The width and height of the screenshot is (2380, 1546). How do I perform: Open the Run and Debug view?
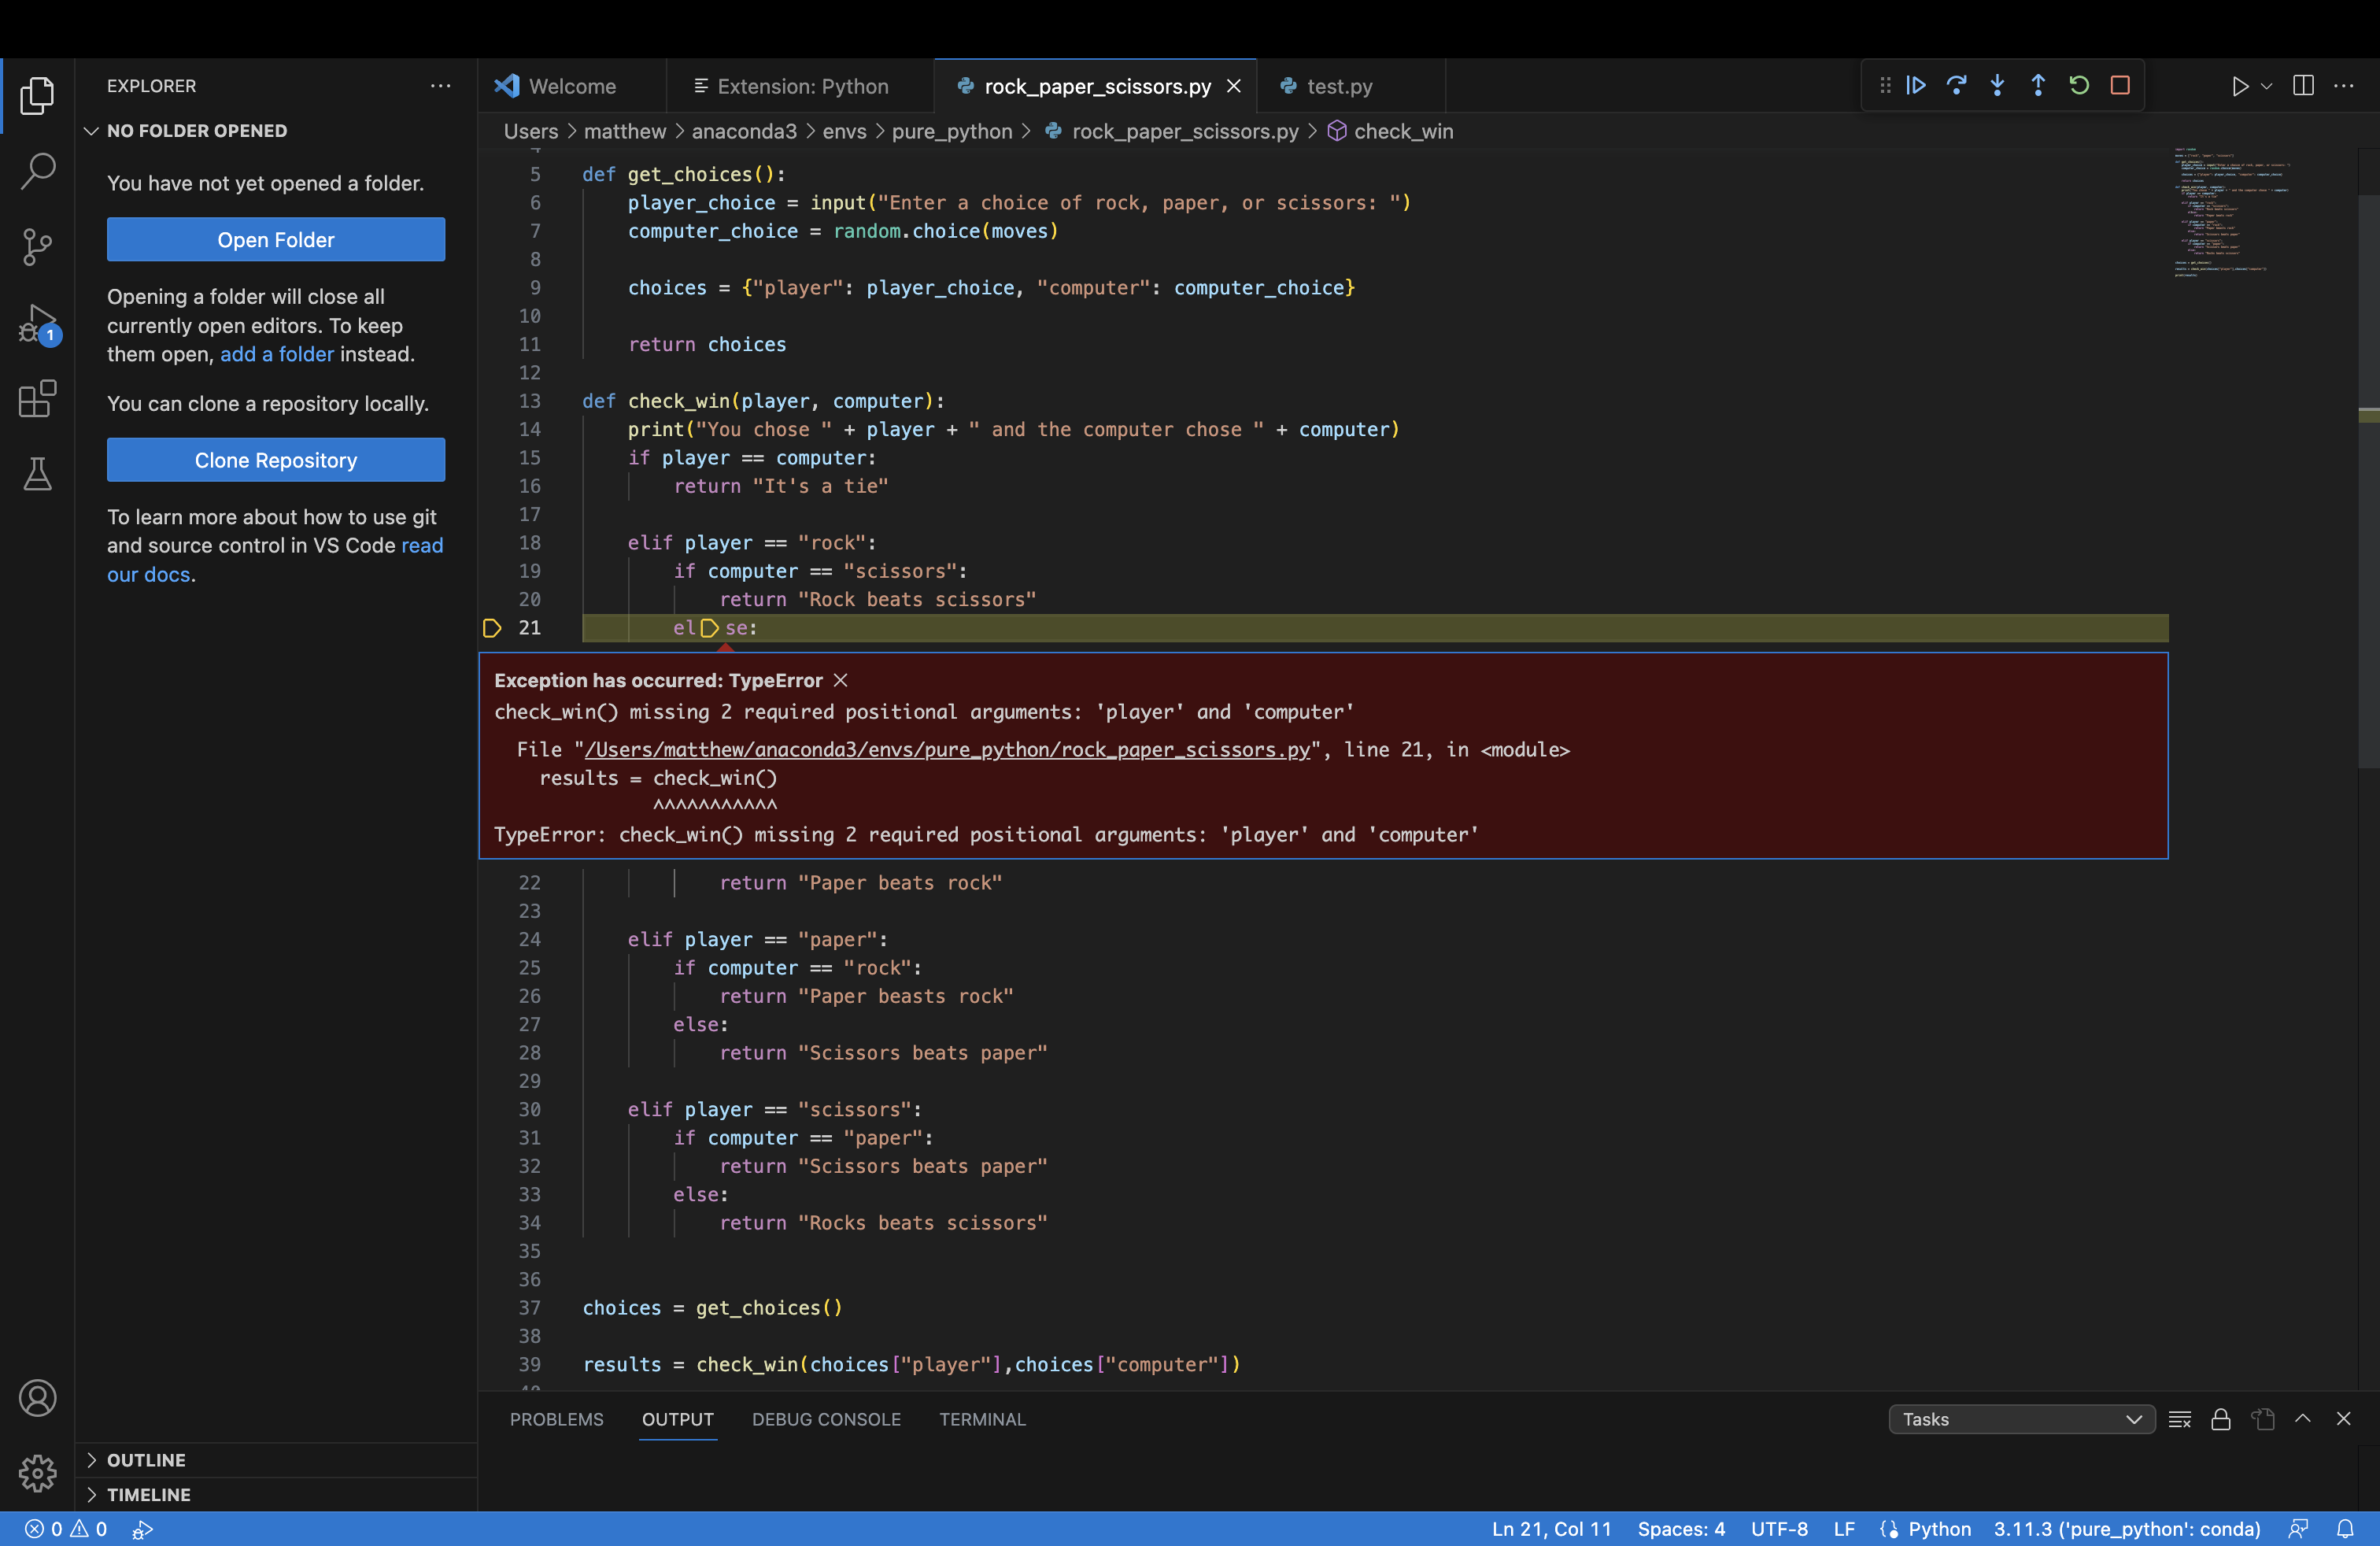(37, 324)
